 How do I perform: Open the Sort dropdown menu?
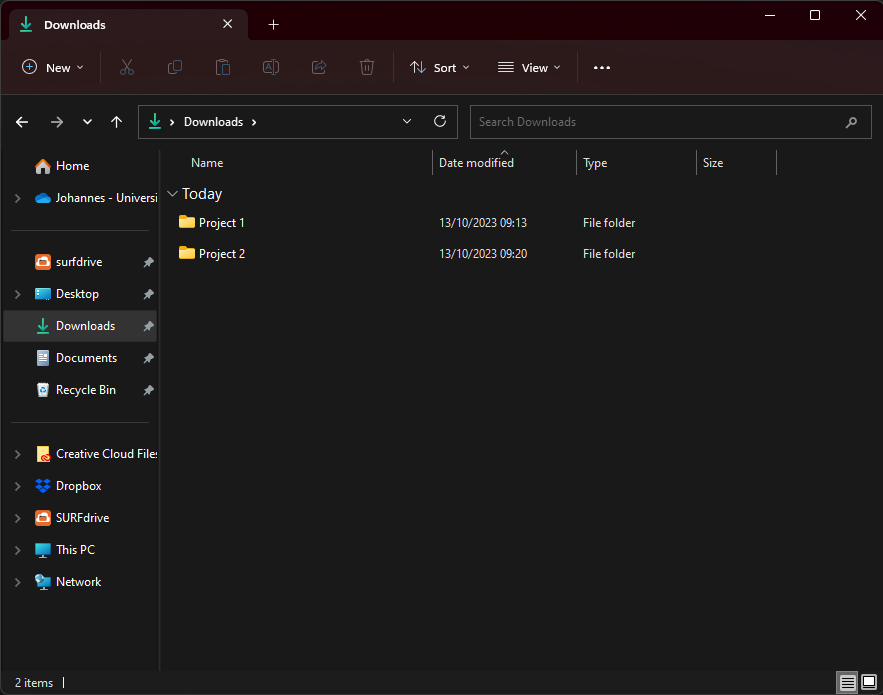pyautogui.click(x=440, y=67)
